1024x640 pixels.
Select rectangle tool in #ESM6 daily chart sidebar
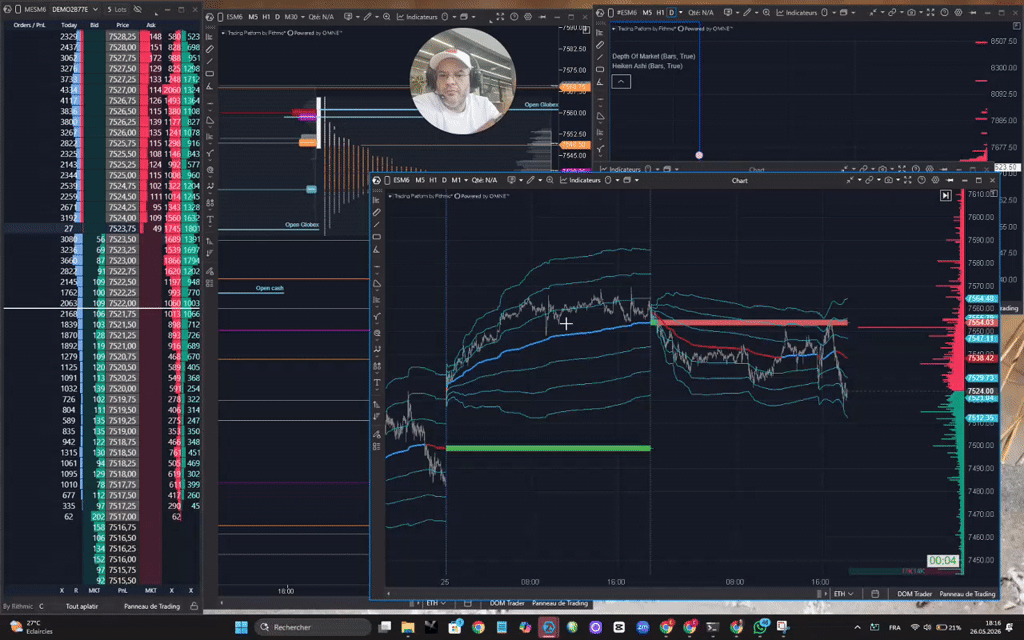(x=600, y=69)
